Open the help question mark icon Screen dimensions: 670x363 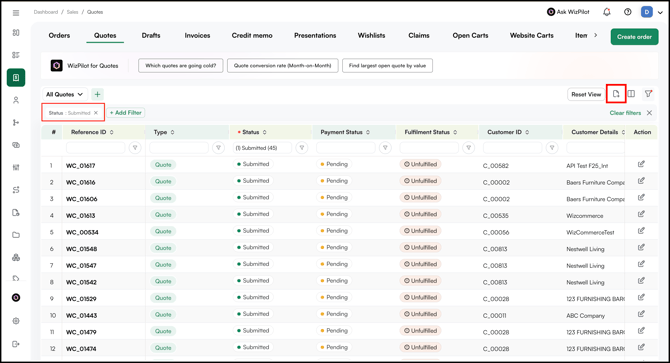tap(628, 12)
